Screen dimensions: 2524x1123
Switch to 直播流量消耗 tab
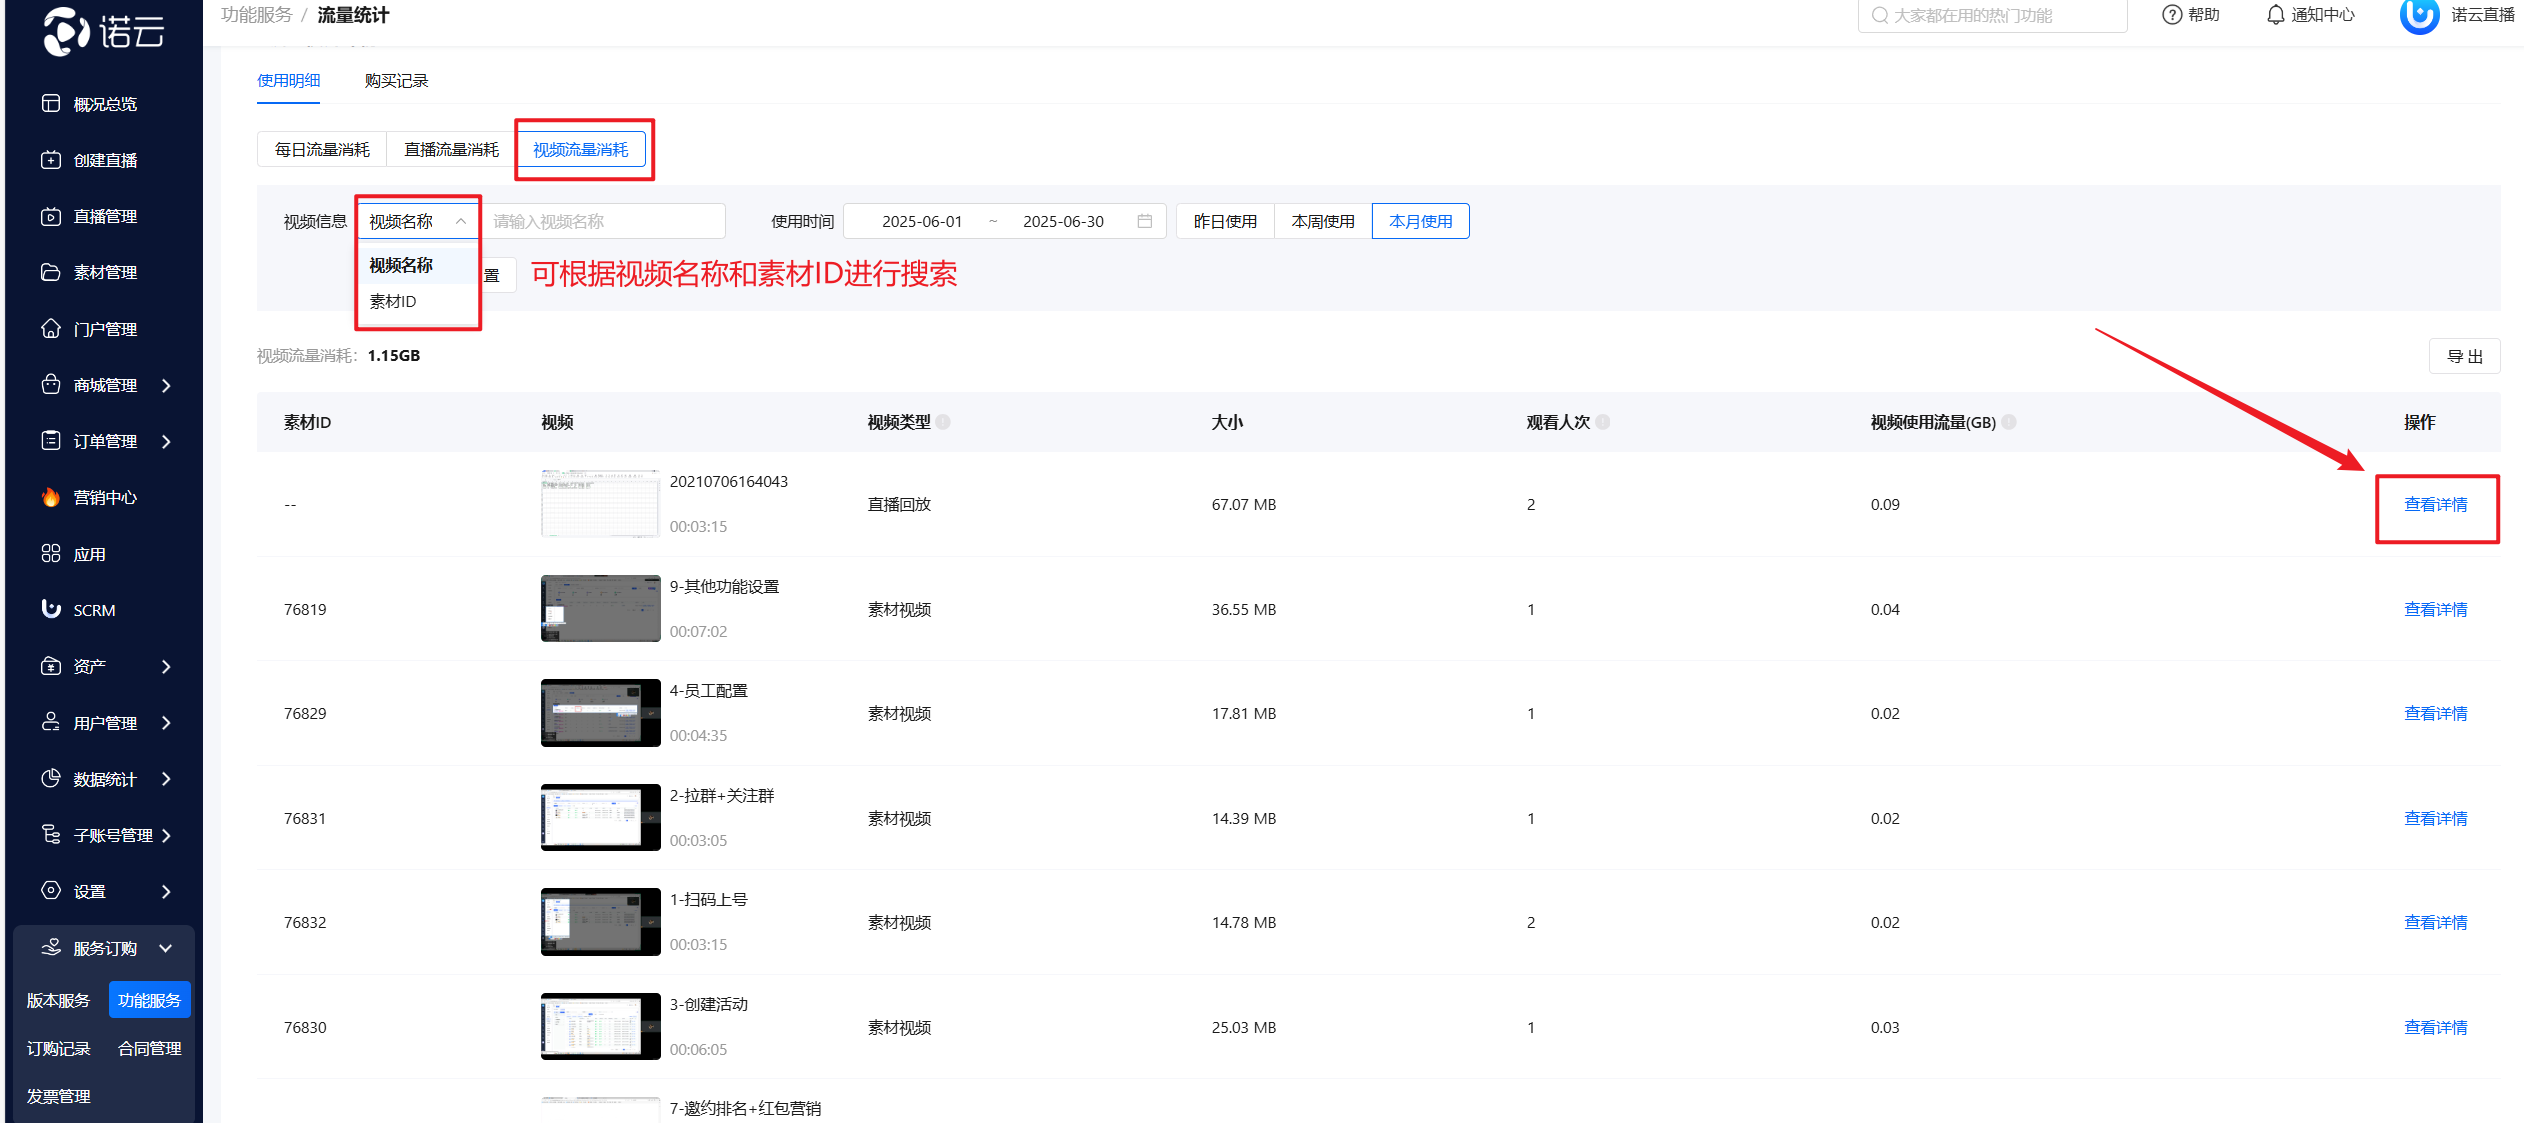pyautogui.click(x=451, y=150)
